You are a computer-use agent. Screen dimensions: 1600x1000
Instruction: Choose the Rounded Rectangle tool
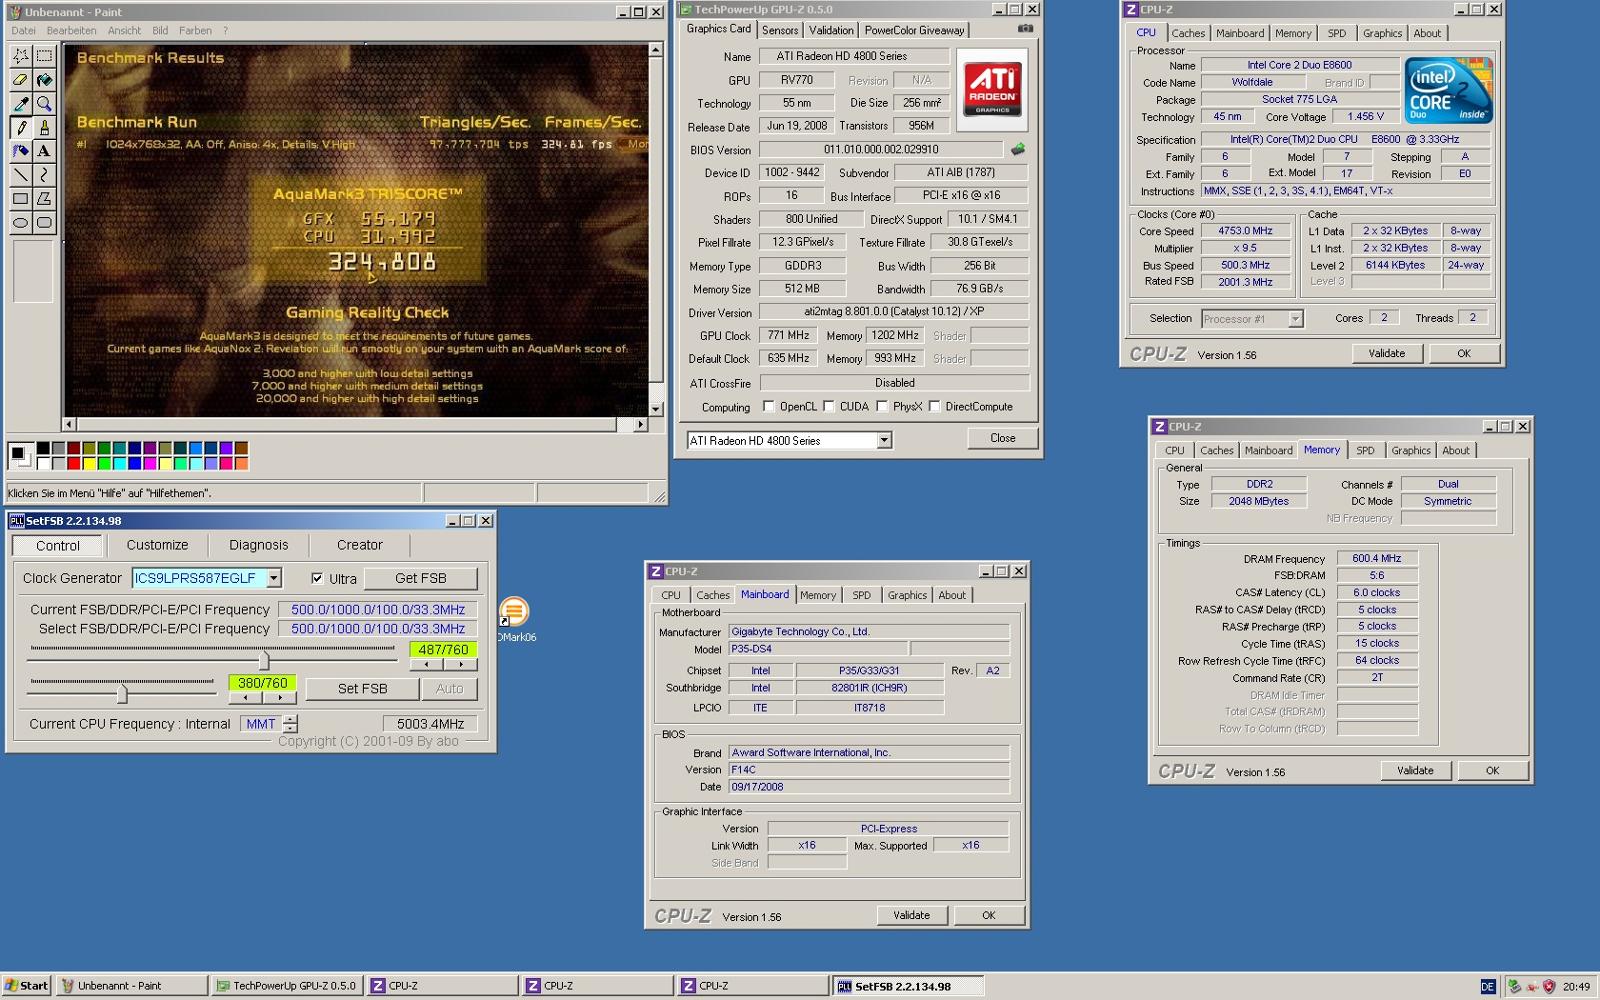pos(44,224)
